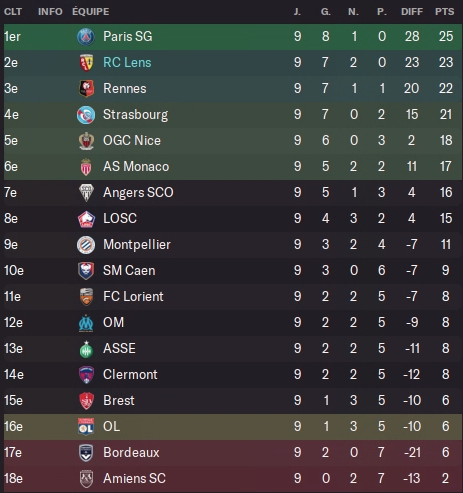Click the Paris SG club crest
The height and width of the screenshot is (493, 463).
(x=86, y=37)
